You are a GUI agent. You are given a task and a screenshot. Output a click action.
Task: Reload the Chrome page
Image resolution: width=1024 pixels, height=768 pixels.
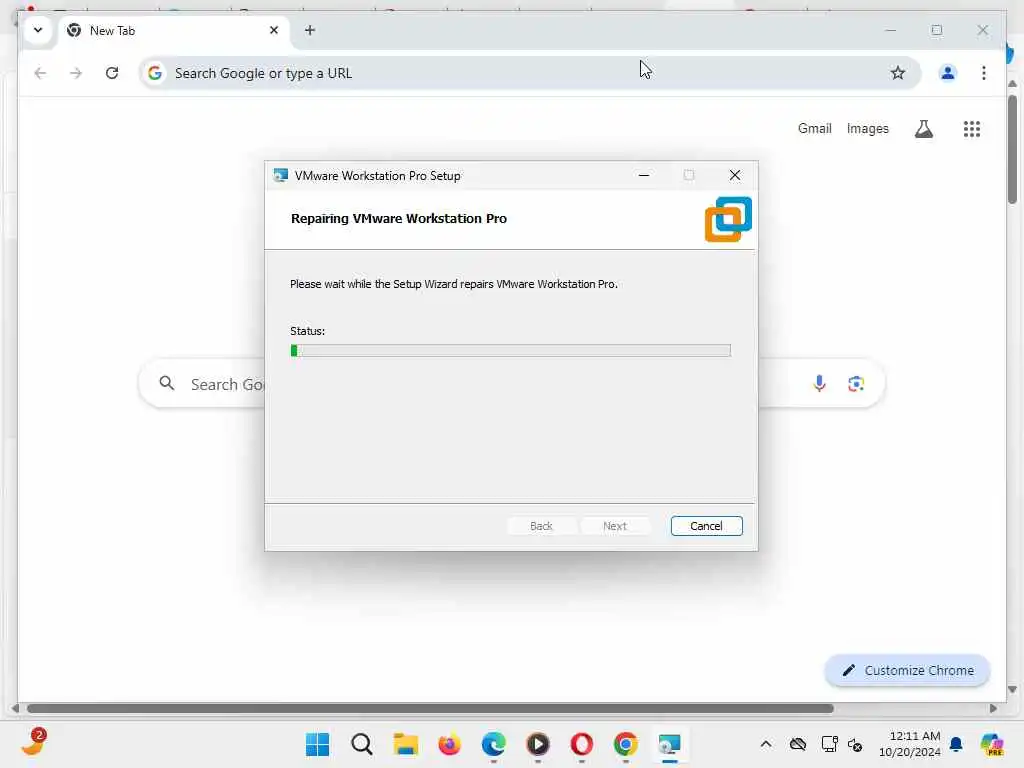coord(112,73)
